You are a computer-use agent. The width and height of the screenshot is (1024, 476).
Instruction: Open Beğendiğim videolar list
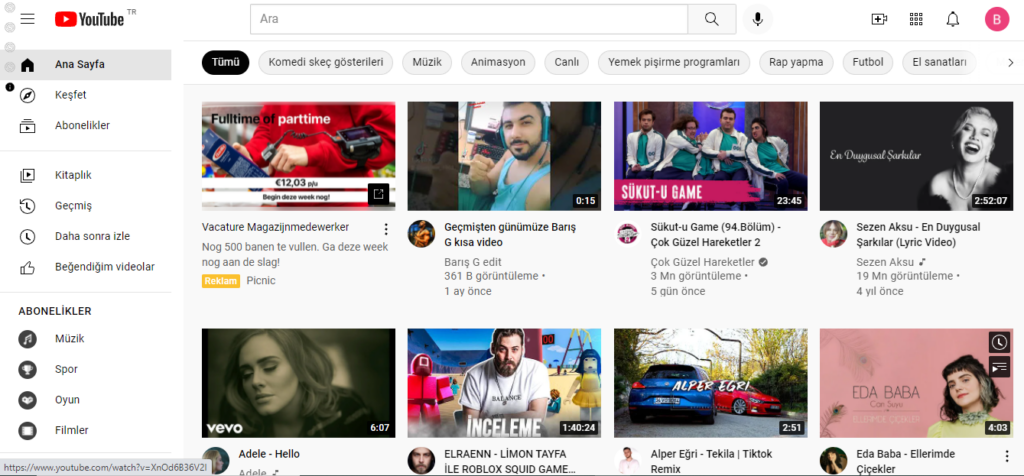tap(86, 266)
